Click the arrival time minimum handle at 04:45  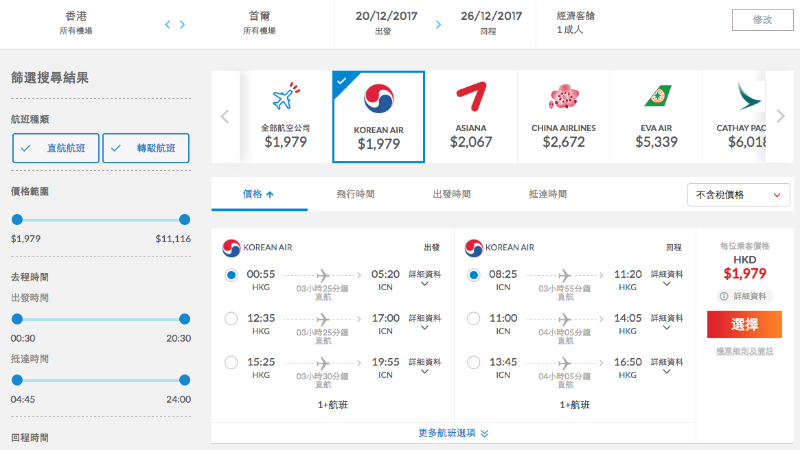pyautogui.click(x=17, y=380)
